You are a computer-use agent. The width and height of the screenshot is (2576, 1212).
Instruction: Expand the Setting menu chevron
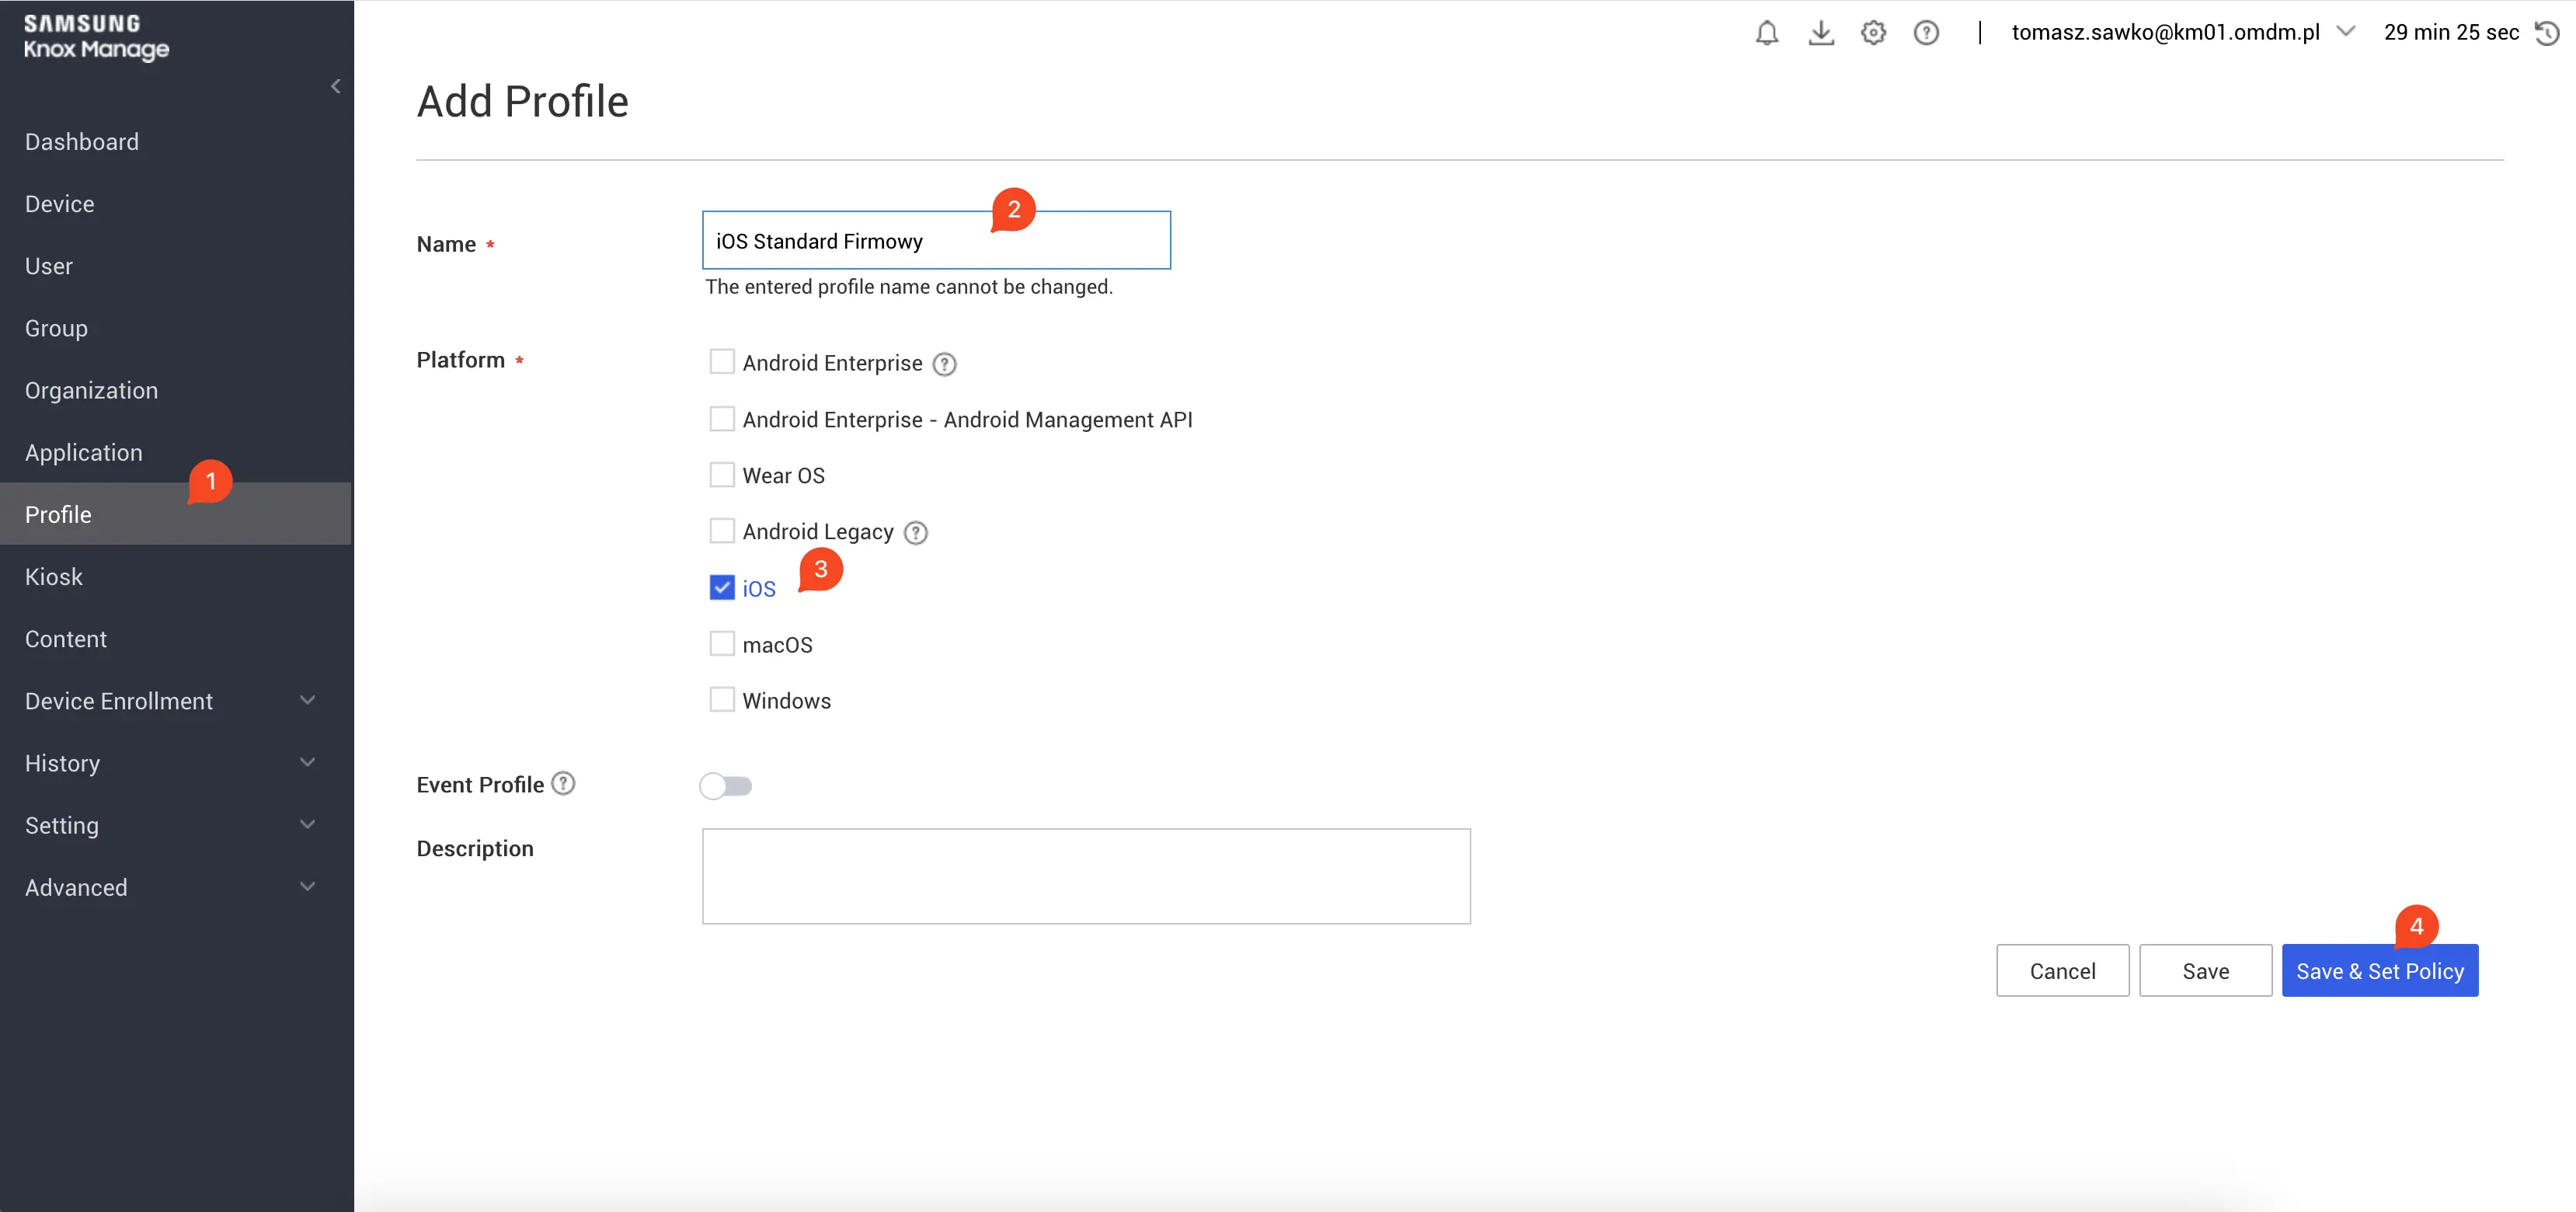tap(308, 824)
